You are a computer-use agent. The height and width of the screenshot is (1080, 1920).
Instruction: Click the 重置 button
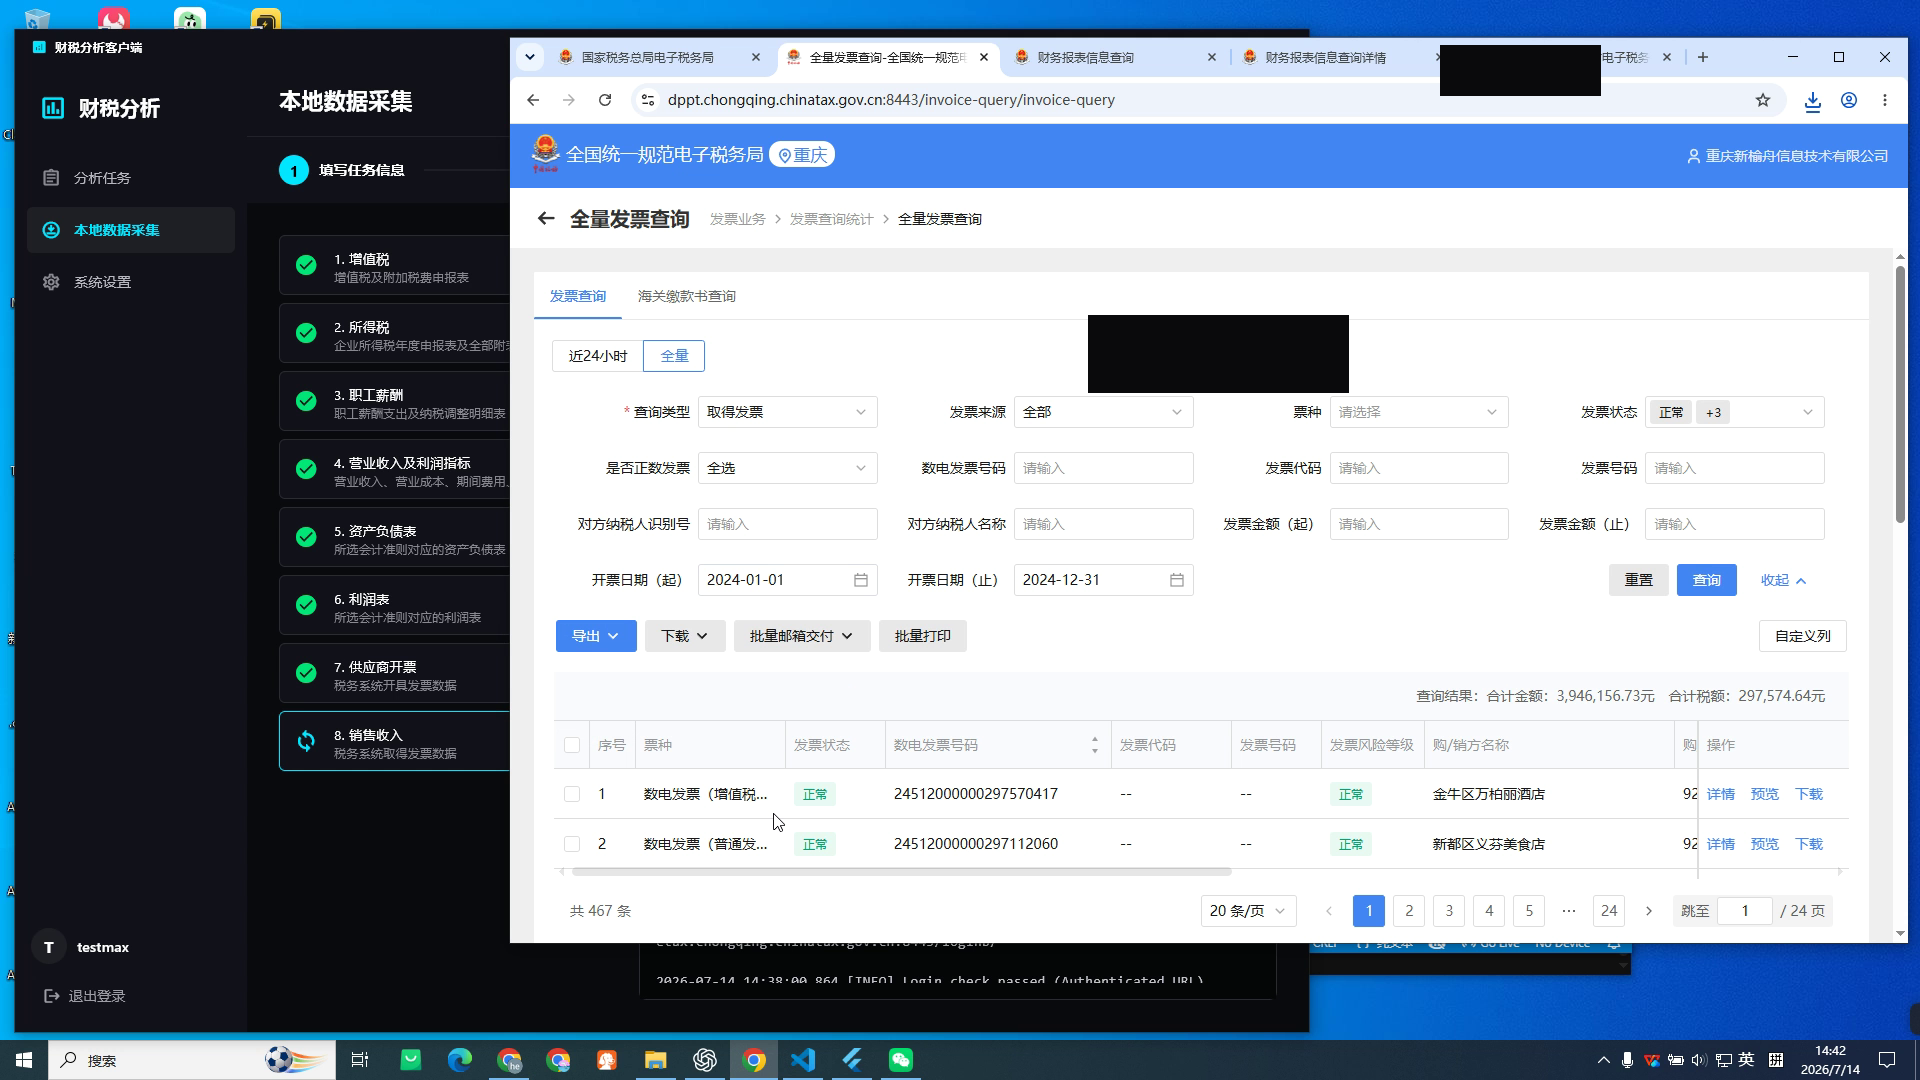(x=1639, y=580)
